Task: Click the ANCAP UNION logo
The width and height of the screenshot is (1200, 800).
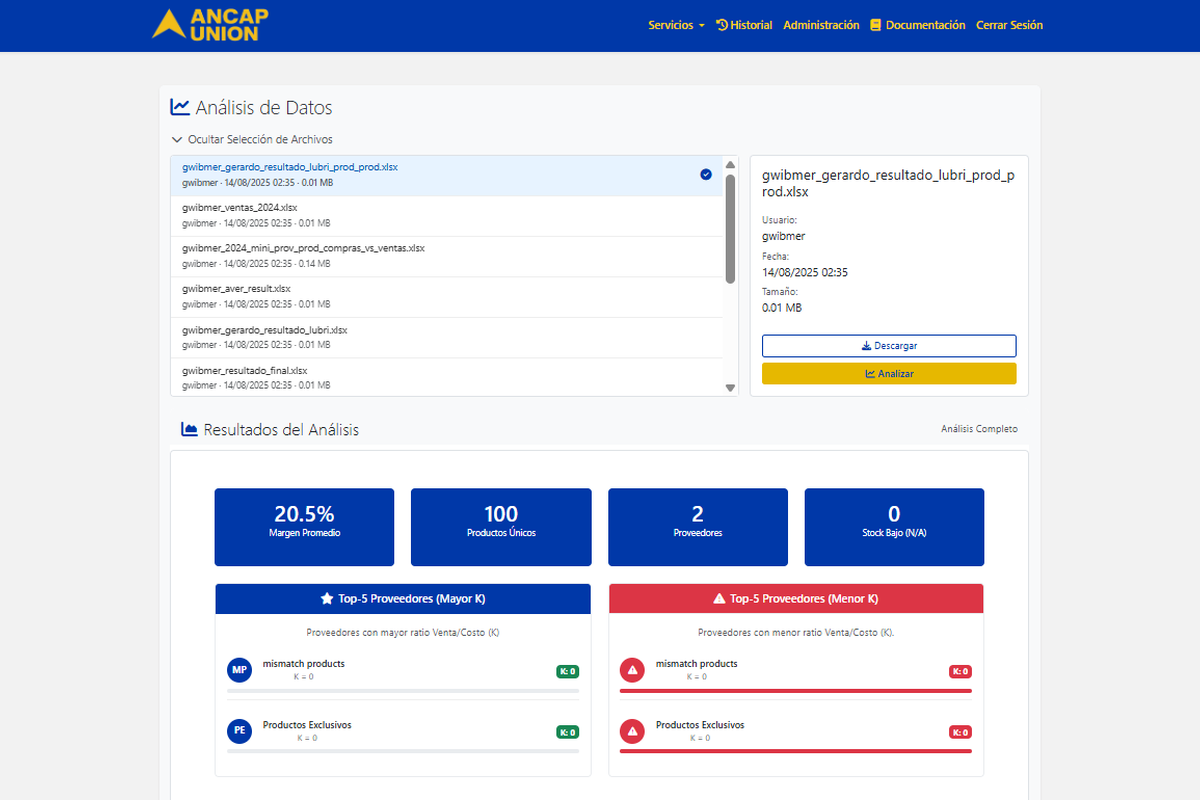Action: [209, 25]
